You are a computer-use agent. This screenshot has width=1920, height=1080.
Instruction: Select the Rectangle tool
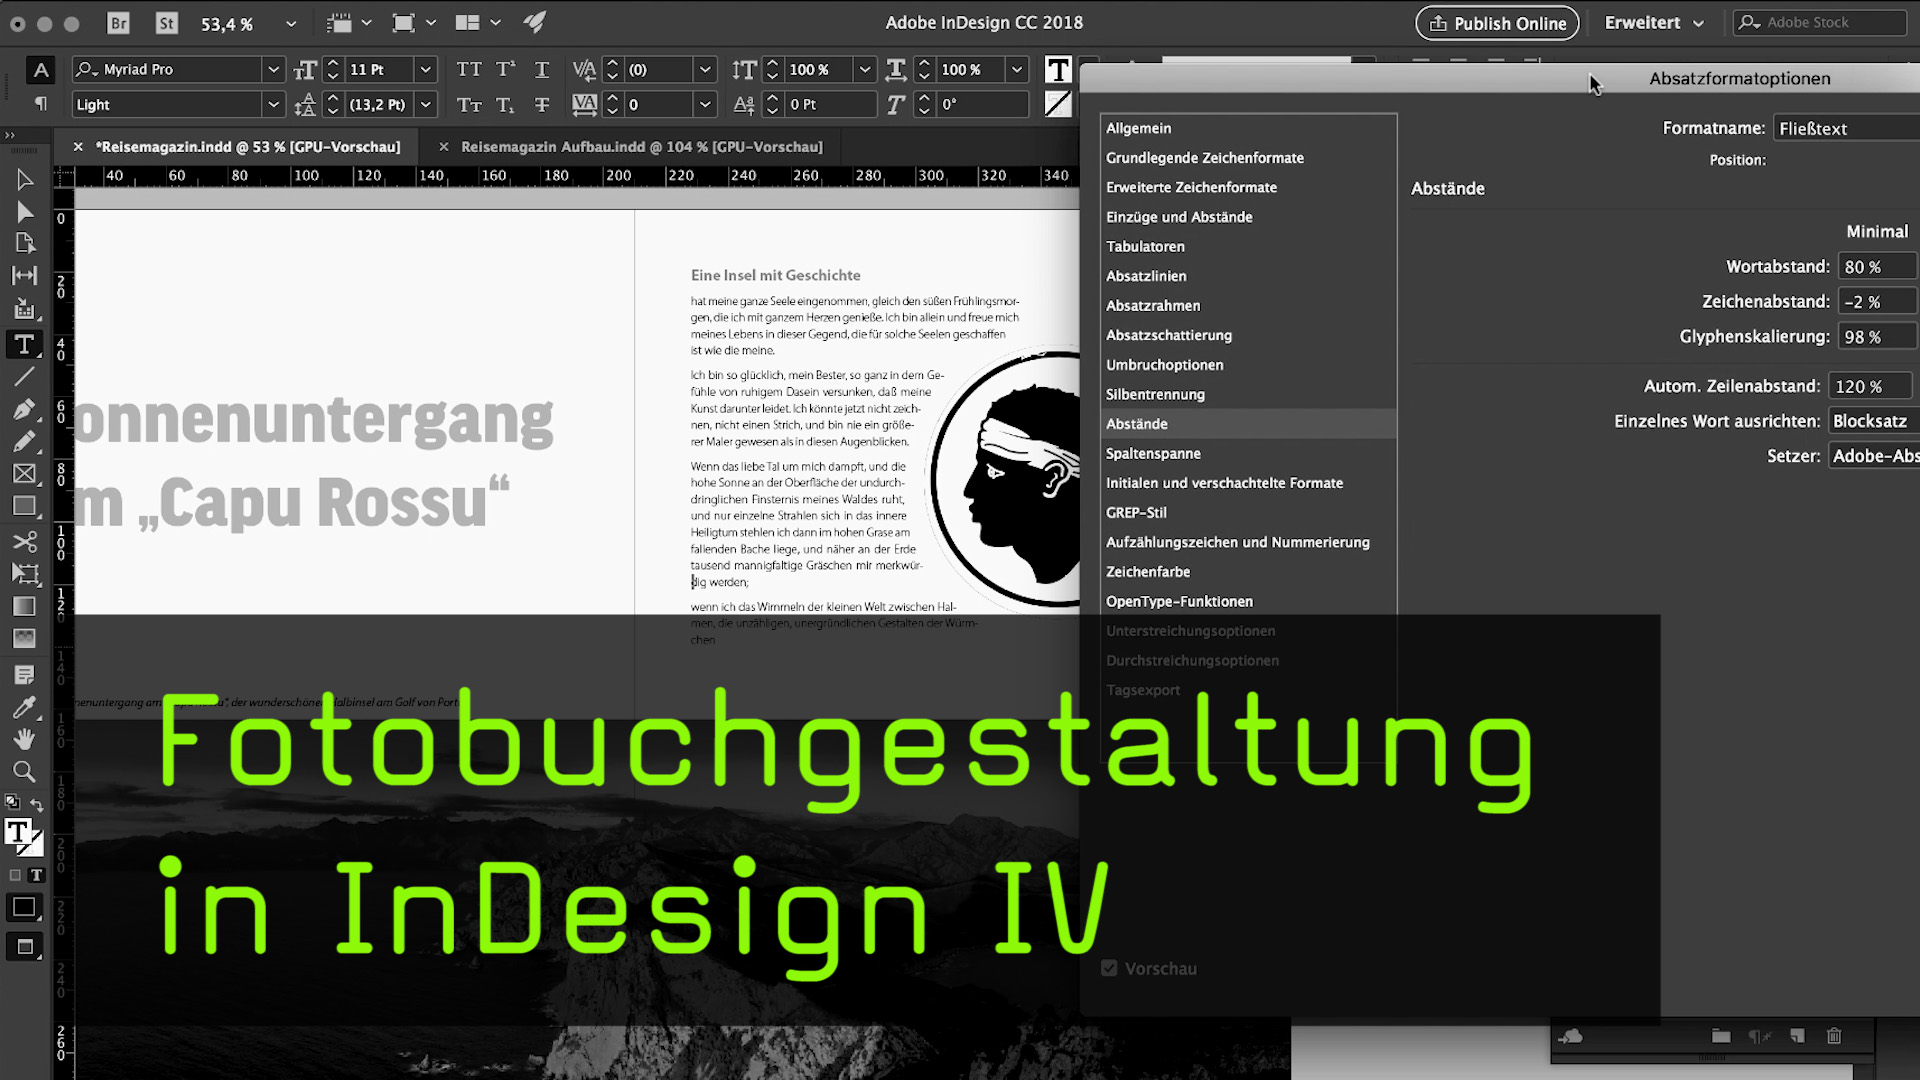coord(25,507)
